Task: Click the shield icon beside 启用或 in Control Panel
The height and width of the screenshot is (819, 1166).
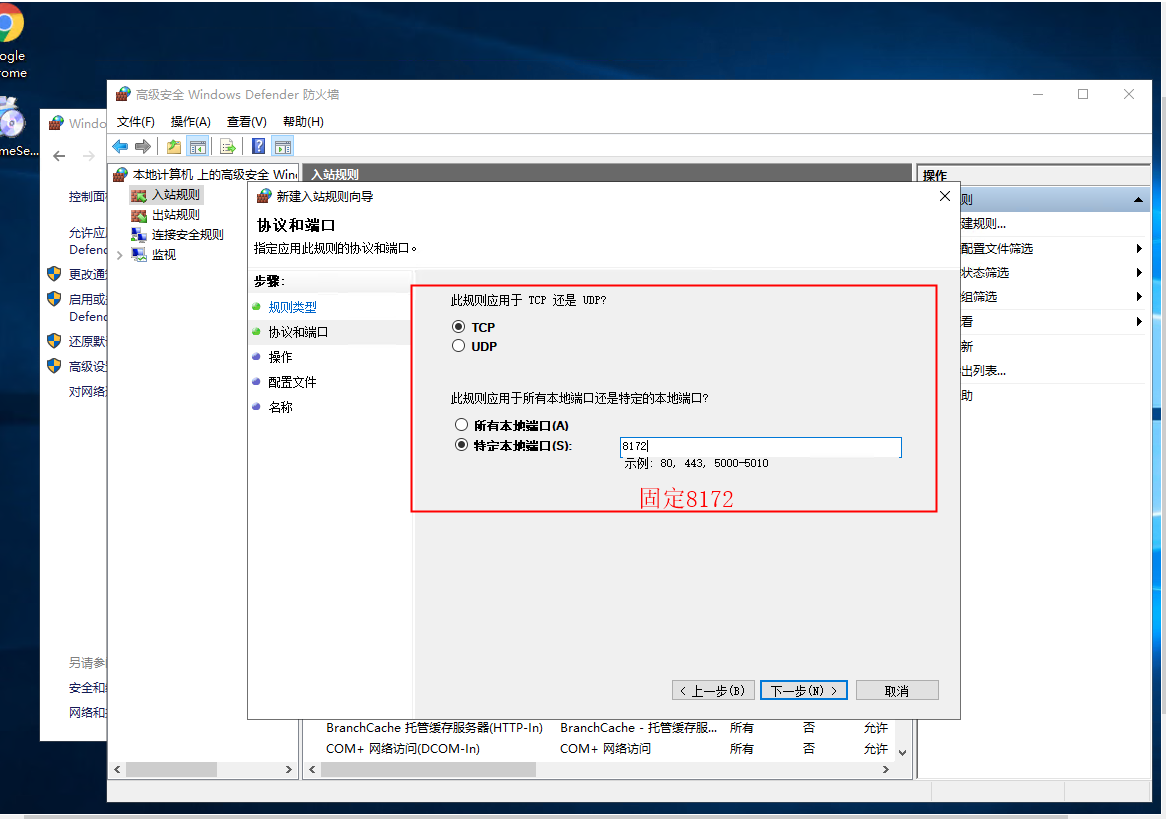Action: pyautogui.click(x=54, y=299)
